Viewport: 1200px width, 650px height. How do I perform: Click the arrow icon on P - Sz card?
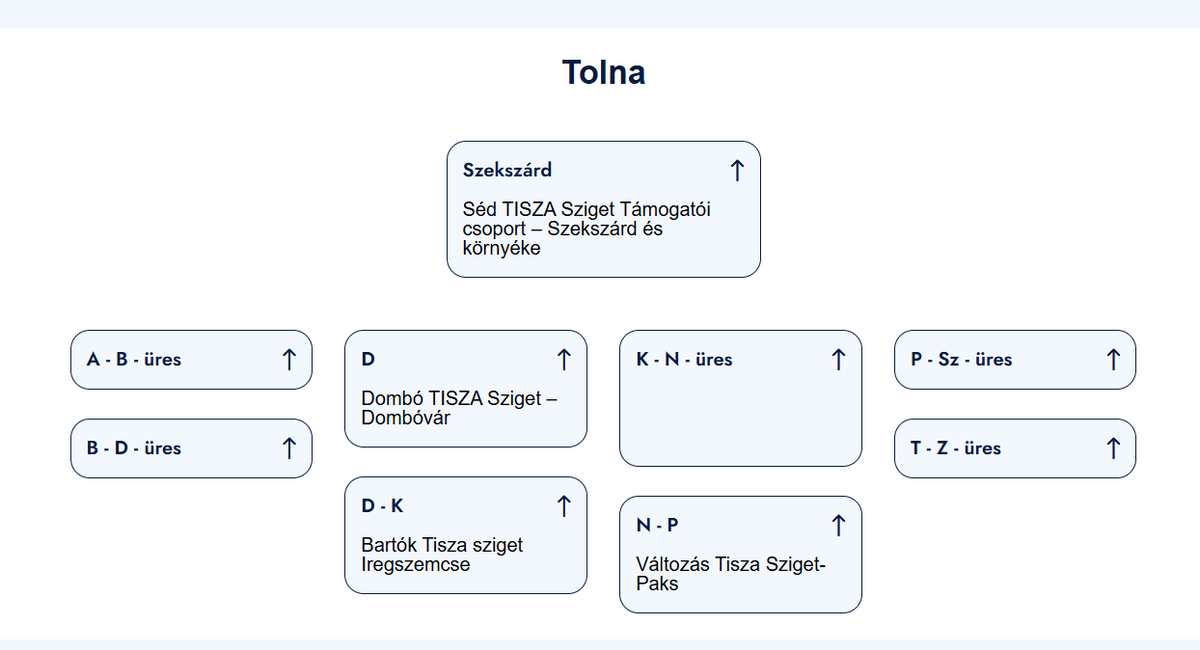1112,359
